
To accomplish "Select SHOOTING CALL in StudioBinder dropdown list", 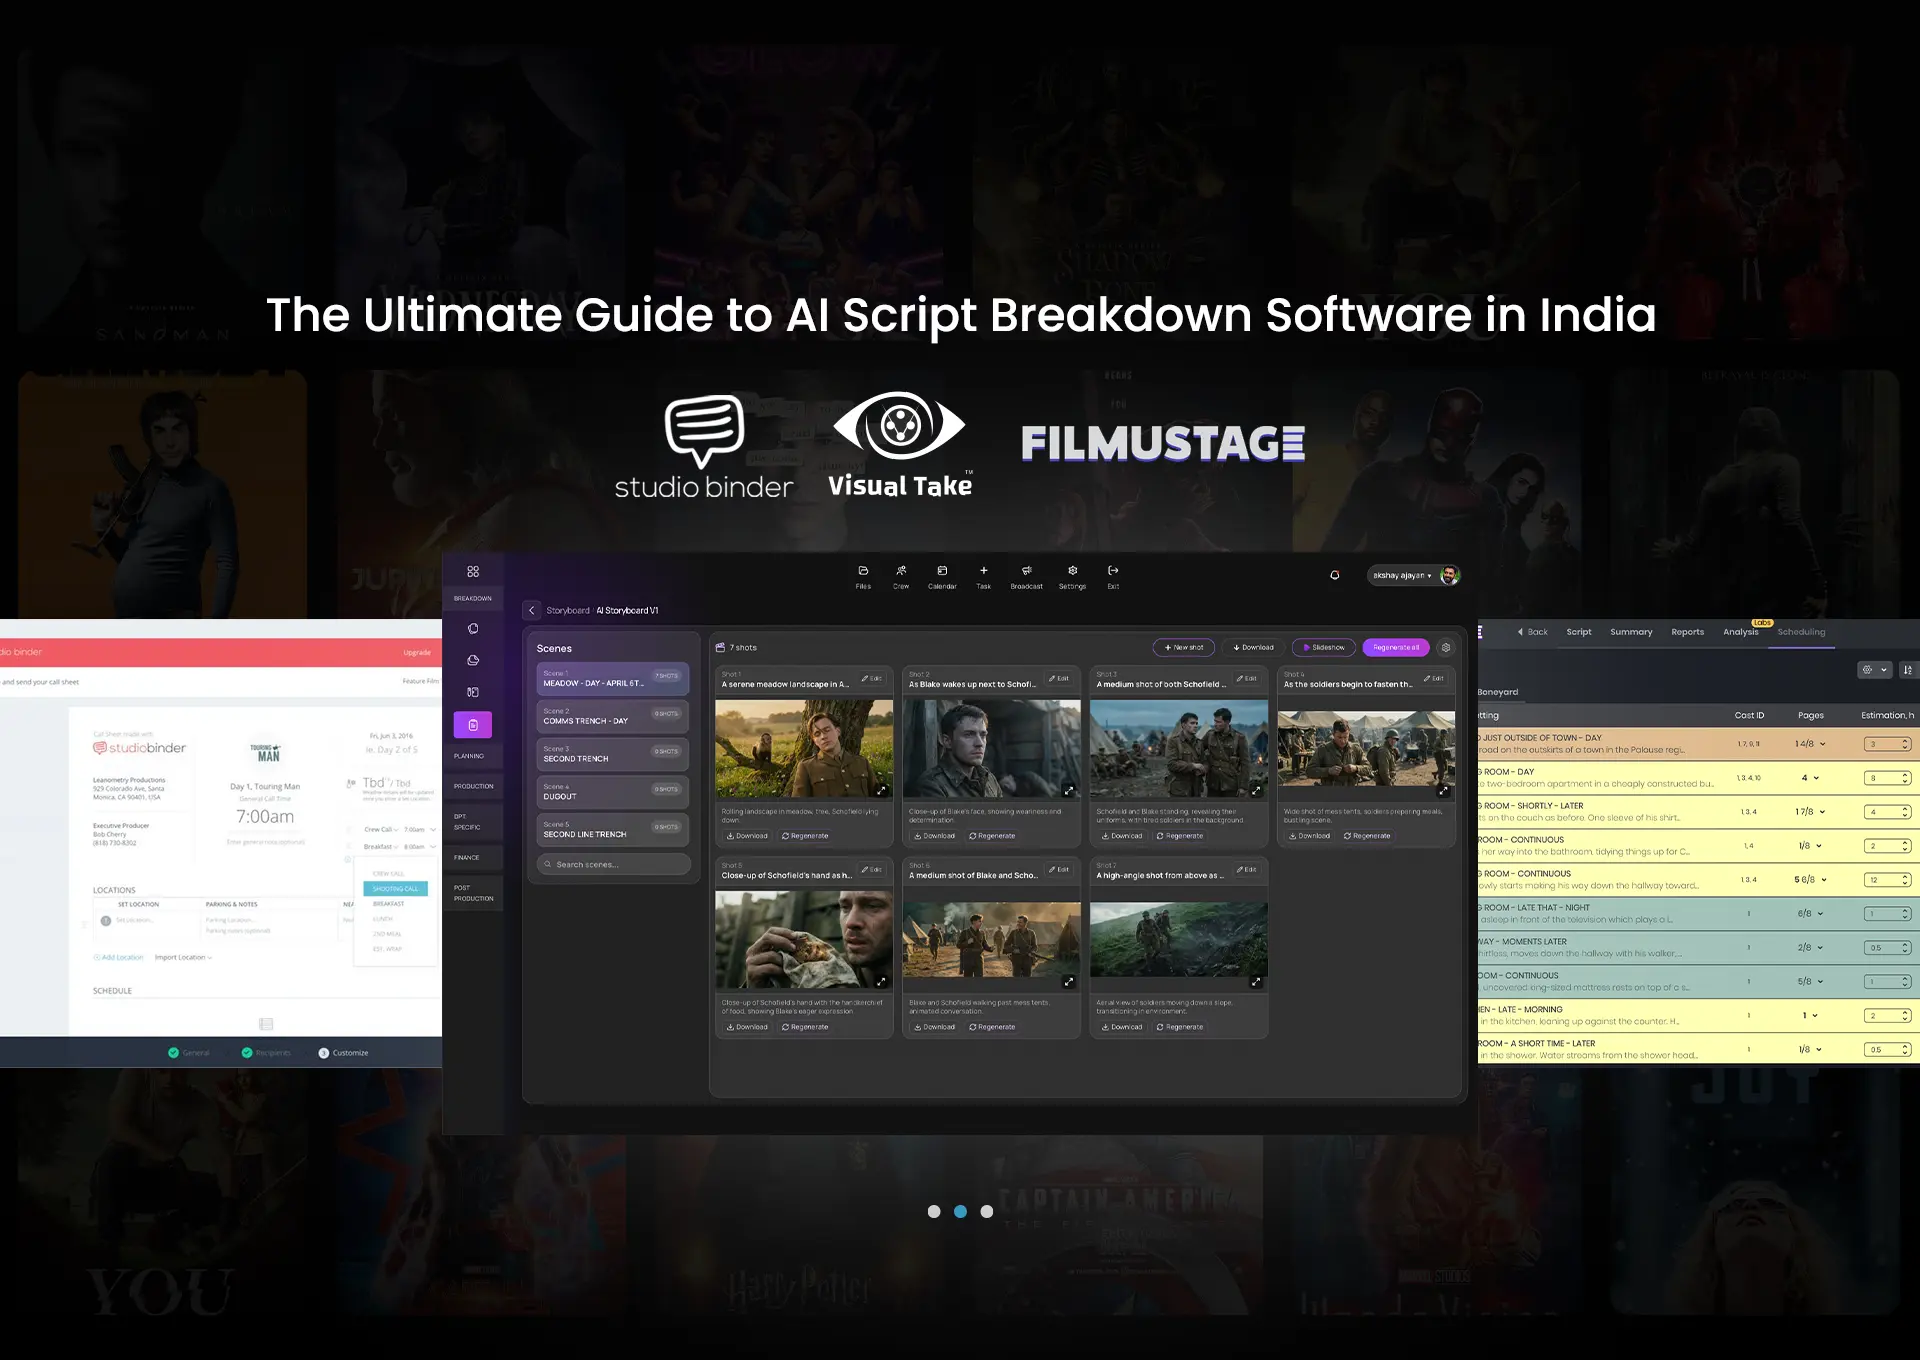I will 396,889.
